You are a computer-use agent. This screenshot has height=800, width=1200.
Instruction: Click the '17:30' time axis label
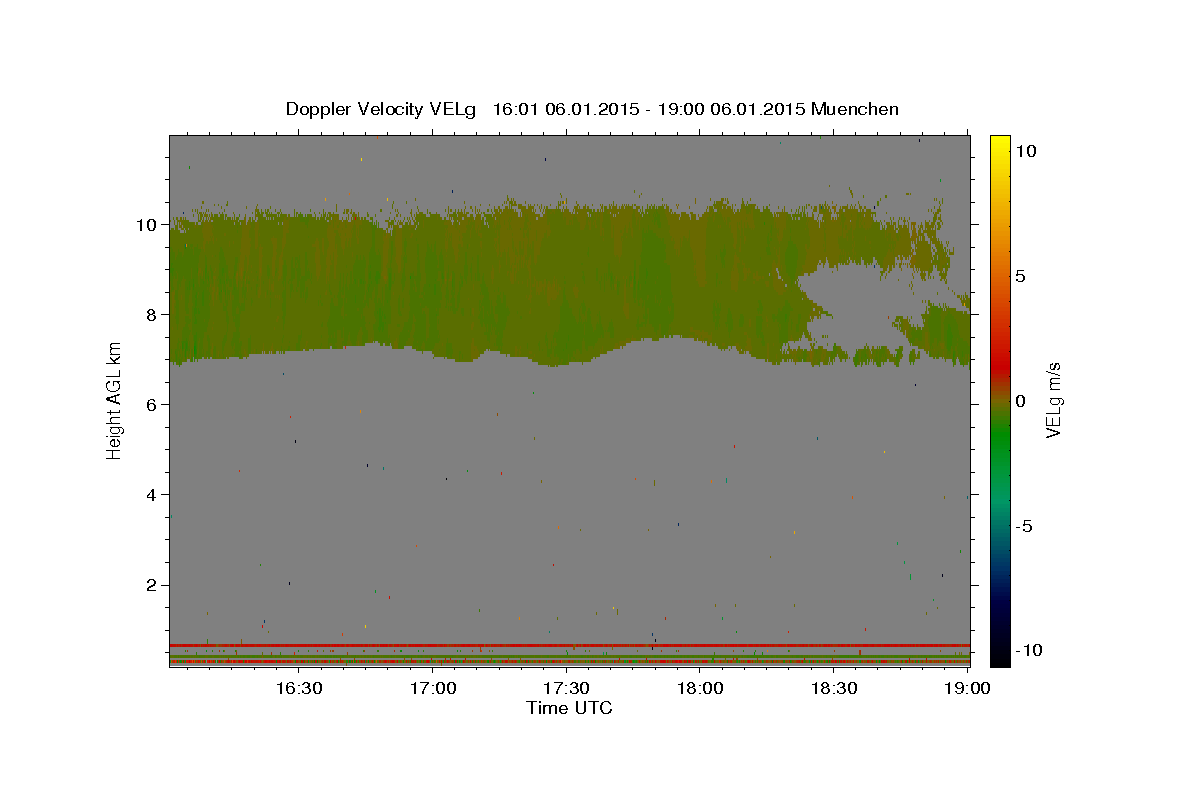coord(566,688)
